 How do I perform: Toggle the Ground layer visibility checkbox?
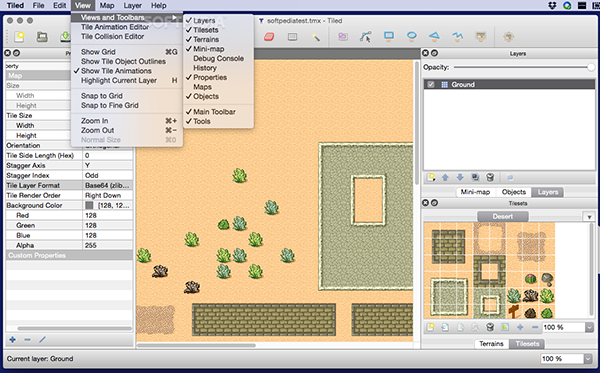coord(431,85)
